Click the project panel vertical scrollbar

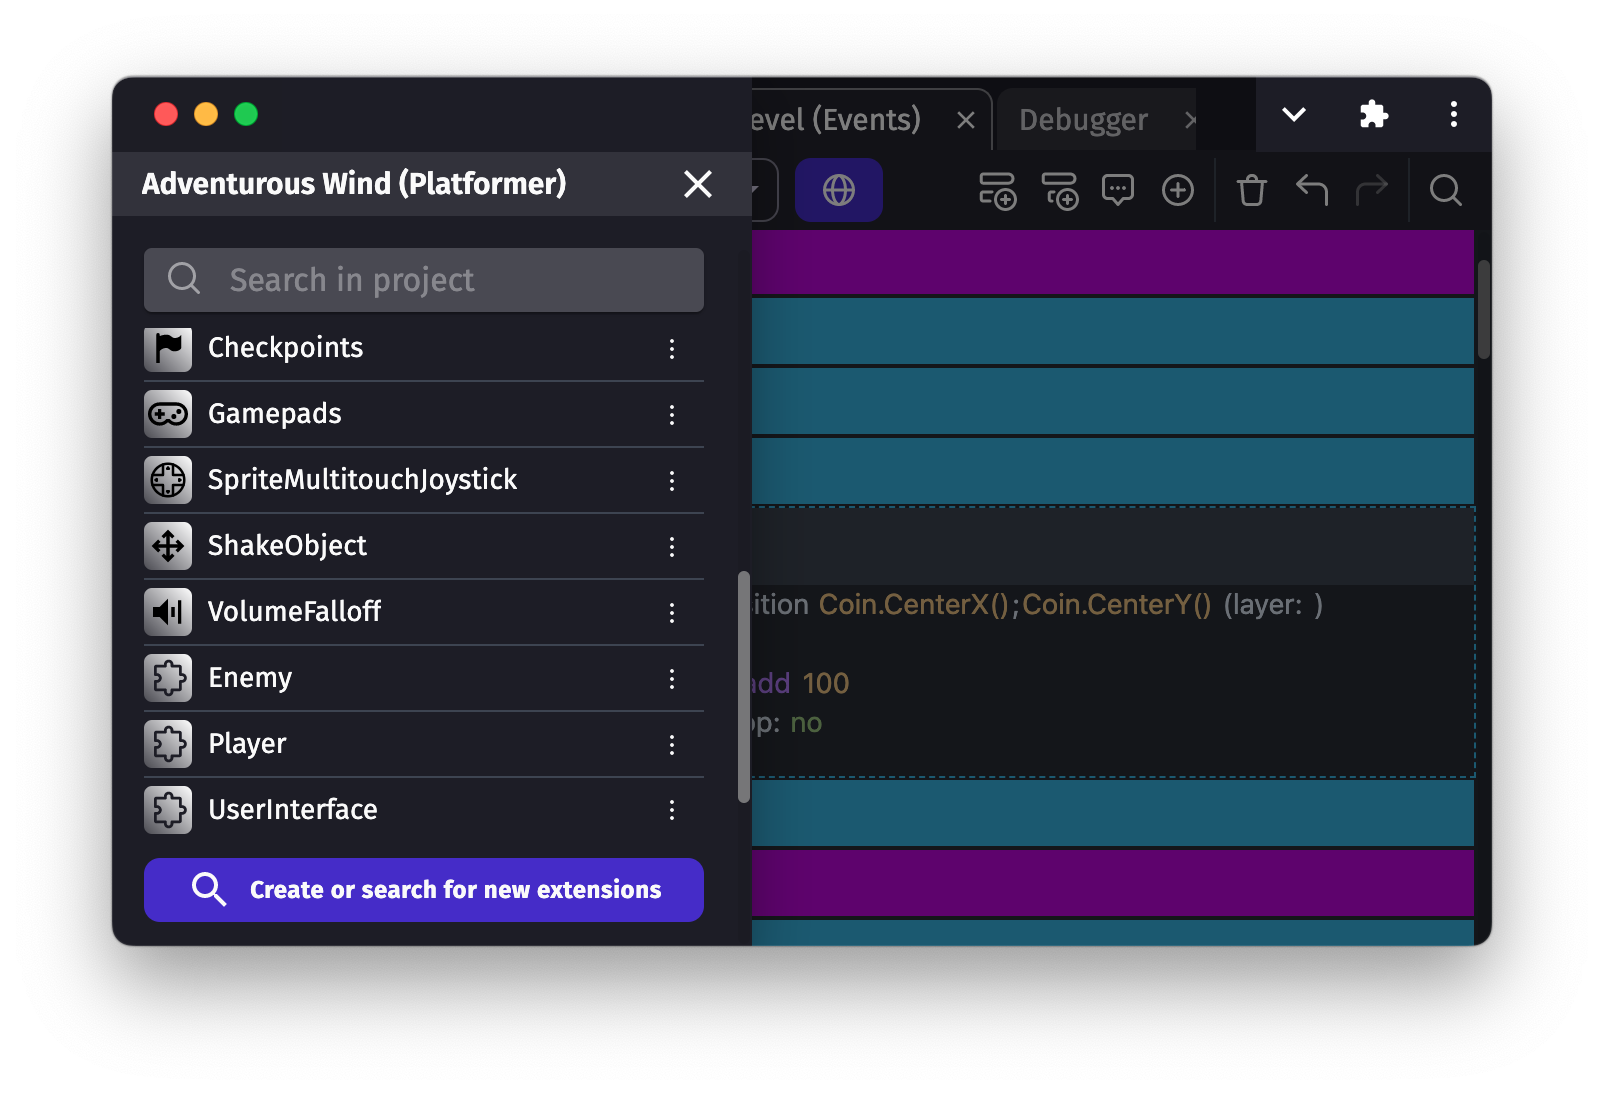743,686
